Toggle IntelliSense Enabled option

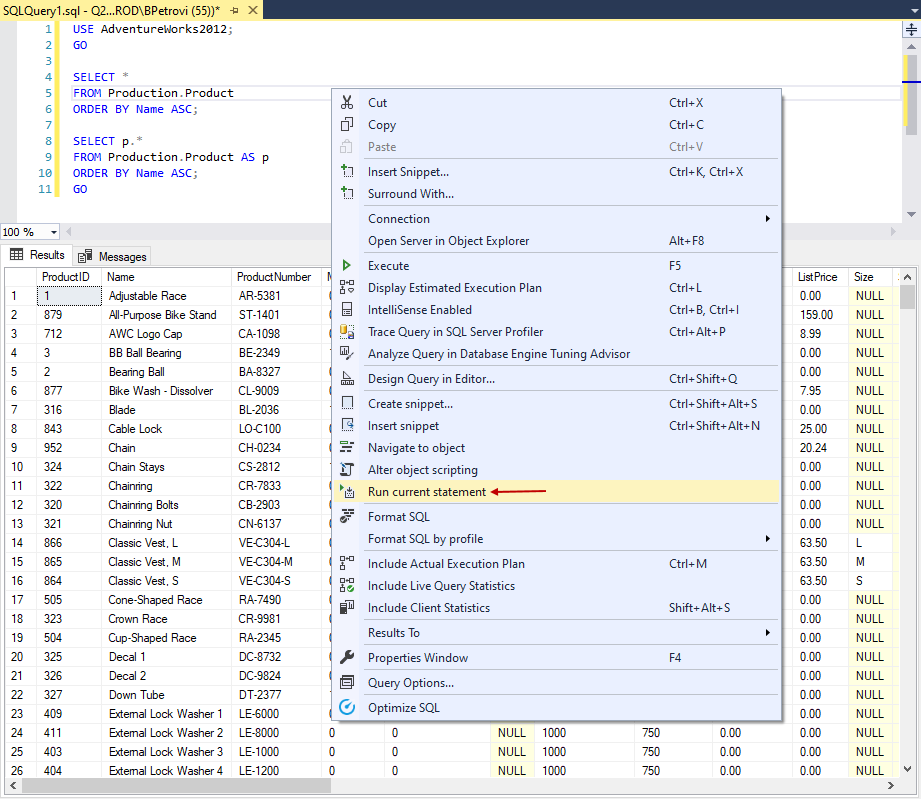click(x=556, y=310)
